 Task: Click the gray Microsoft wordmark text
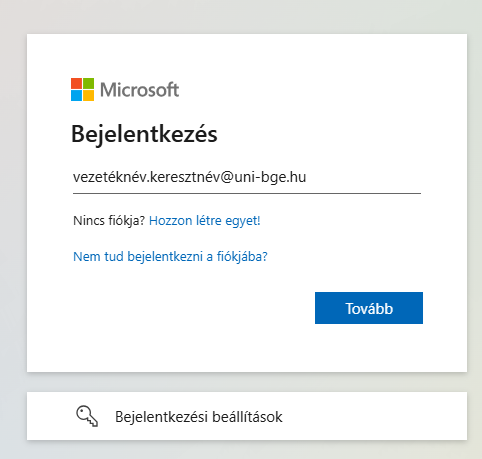pos(140,90)
